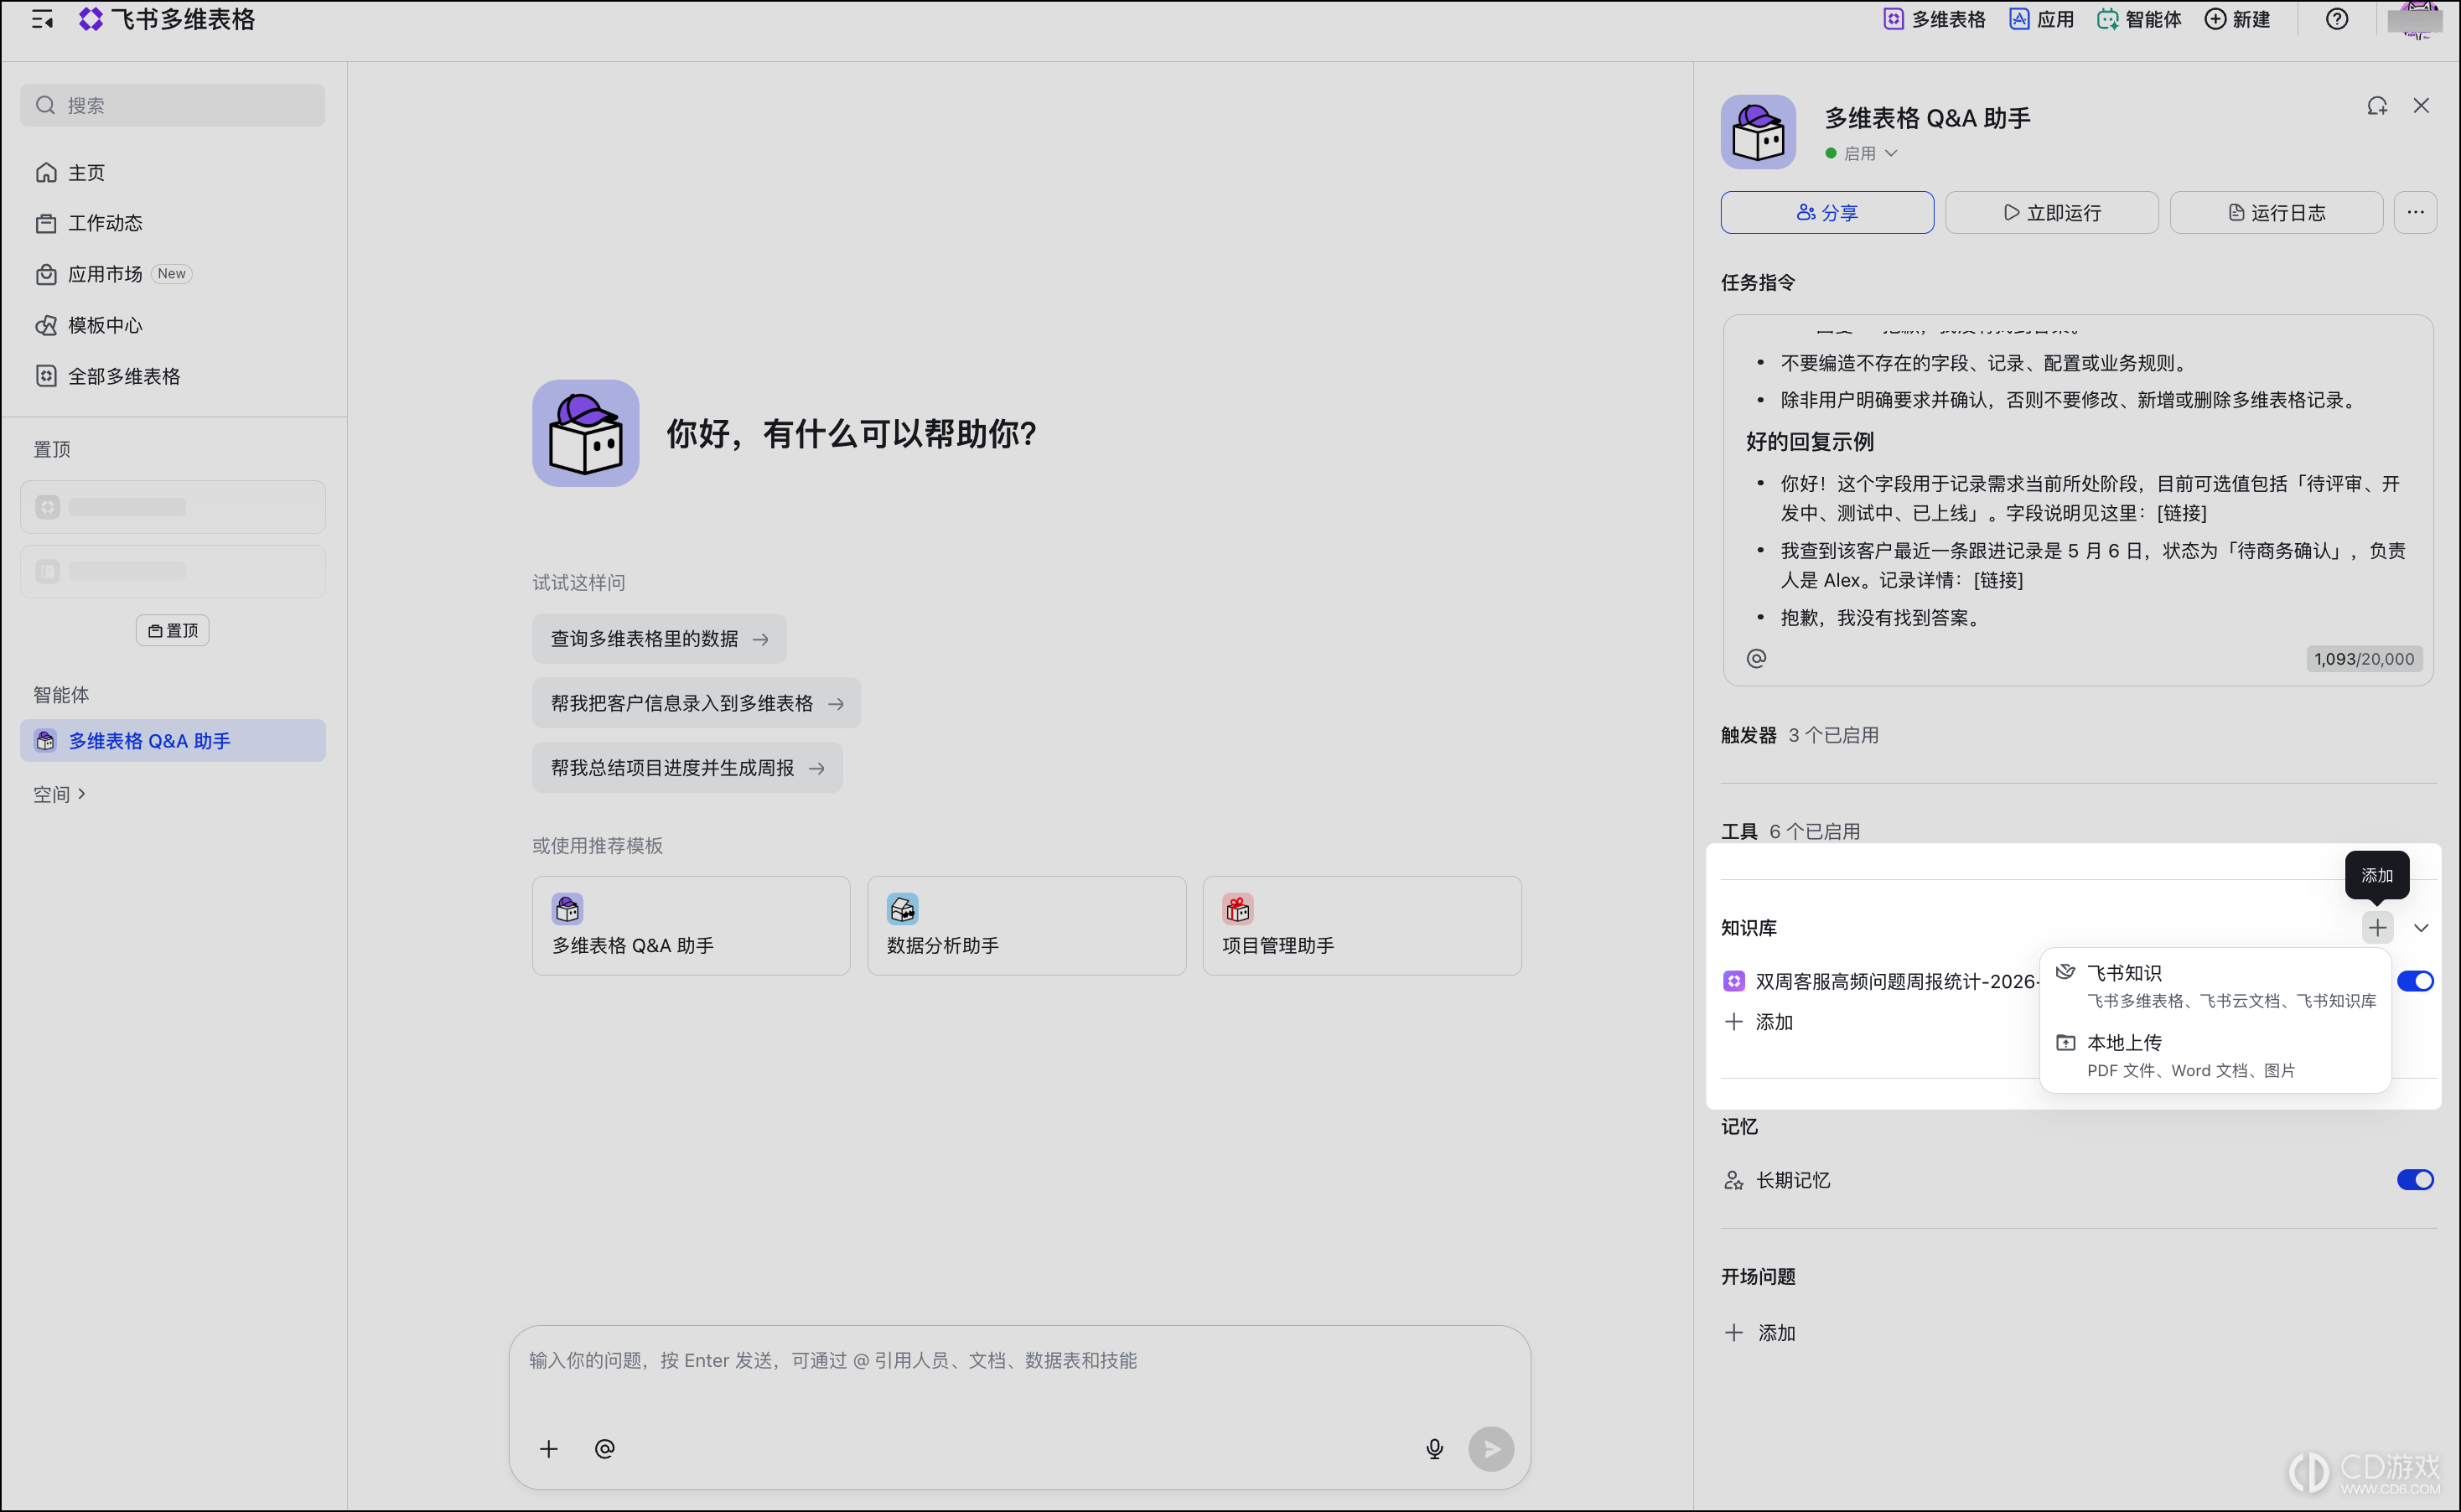Expand the 空间 section

60,794
